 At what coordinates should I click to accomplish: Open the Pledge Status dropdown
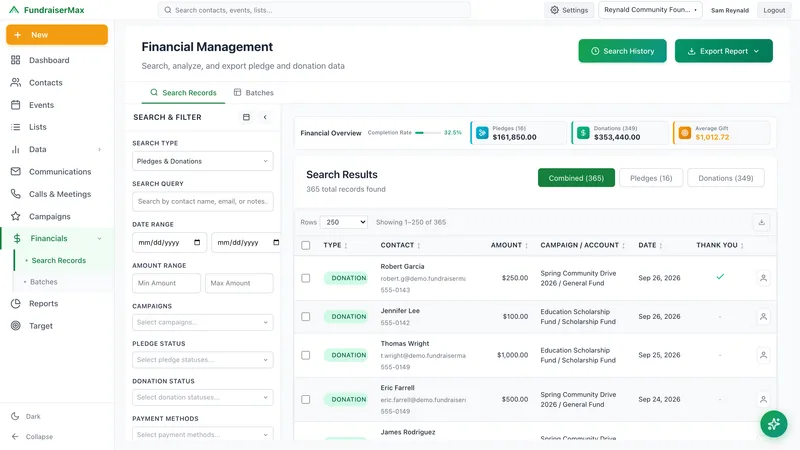coord(203,360)
